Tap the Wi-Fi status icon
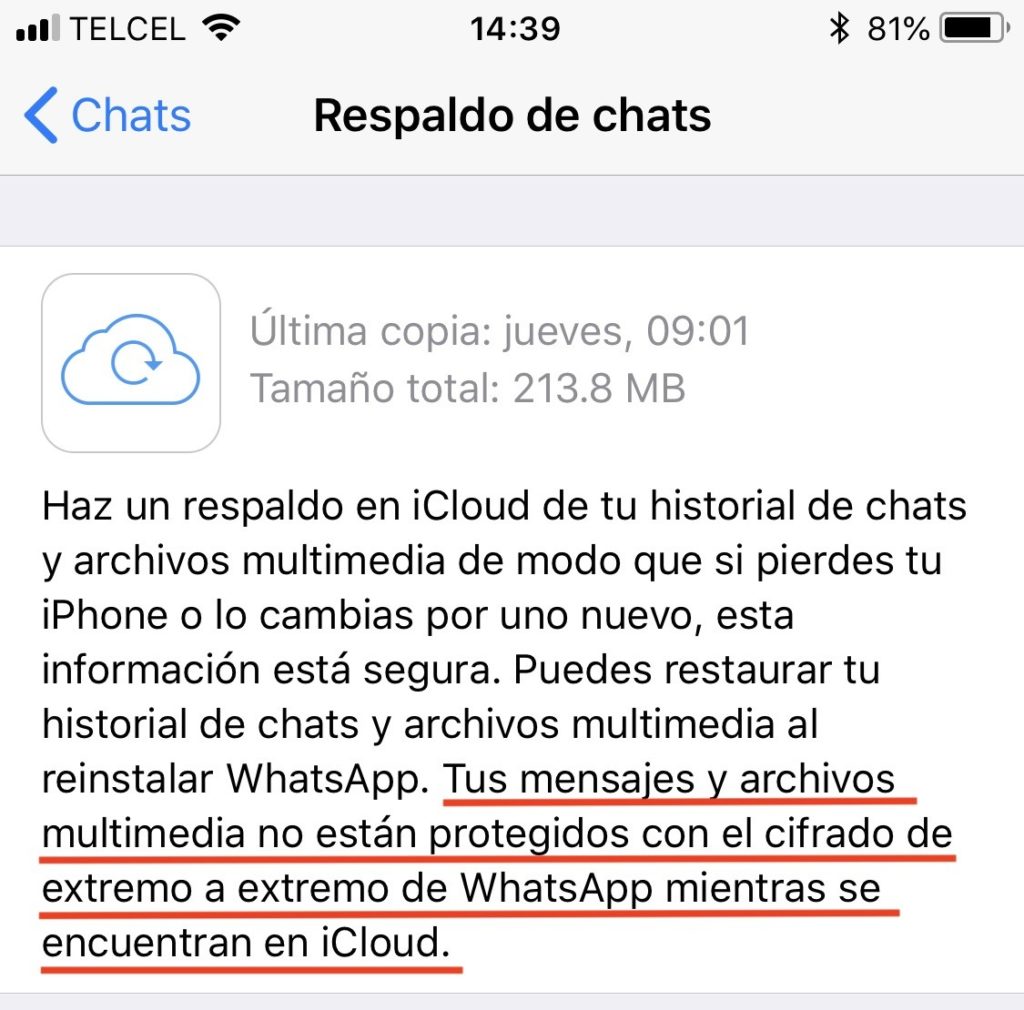The image size is (1024, 1010). (x=221, y=28)
